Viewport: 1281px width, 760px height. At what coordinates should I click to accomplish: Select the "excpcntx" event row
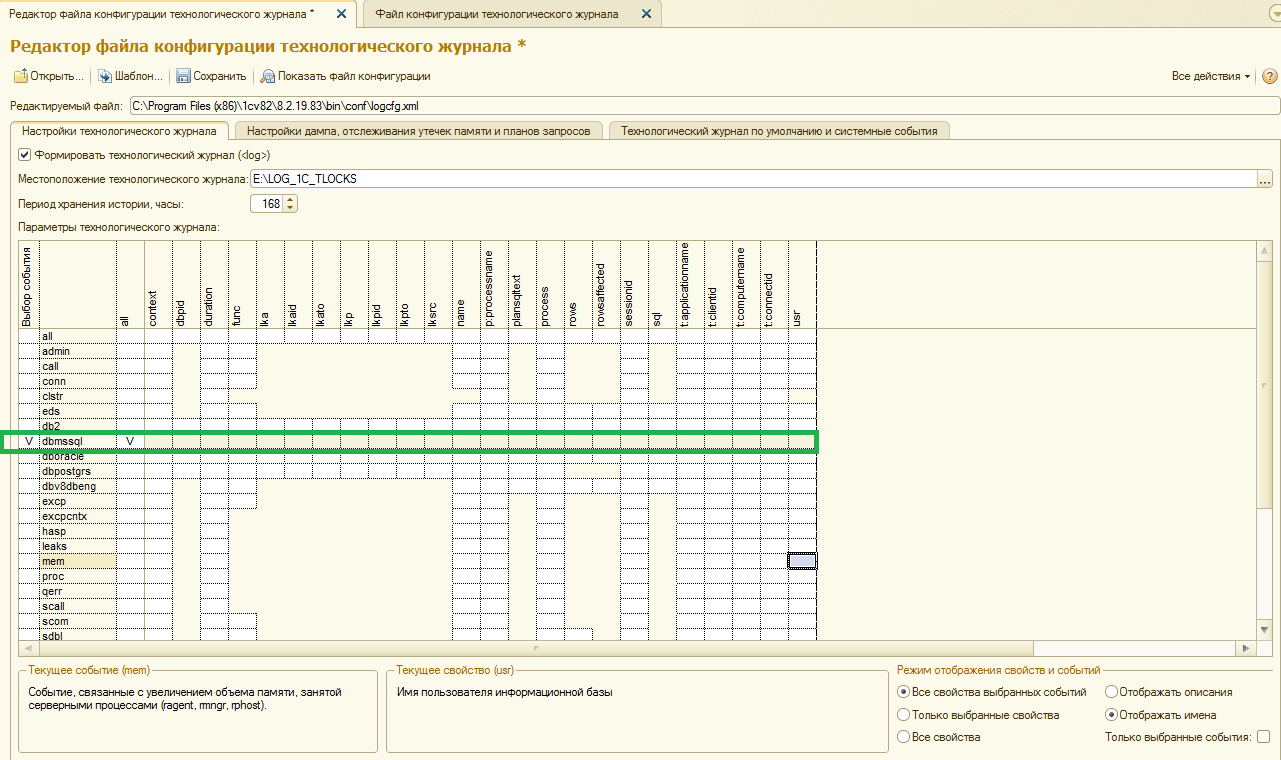(x=78, y=516)
